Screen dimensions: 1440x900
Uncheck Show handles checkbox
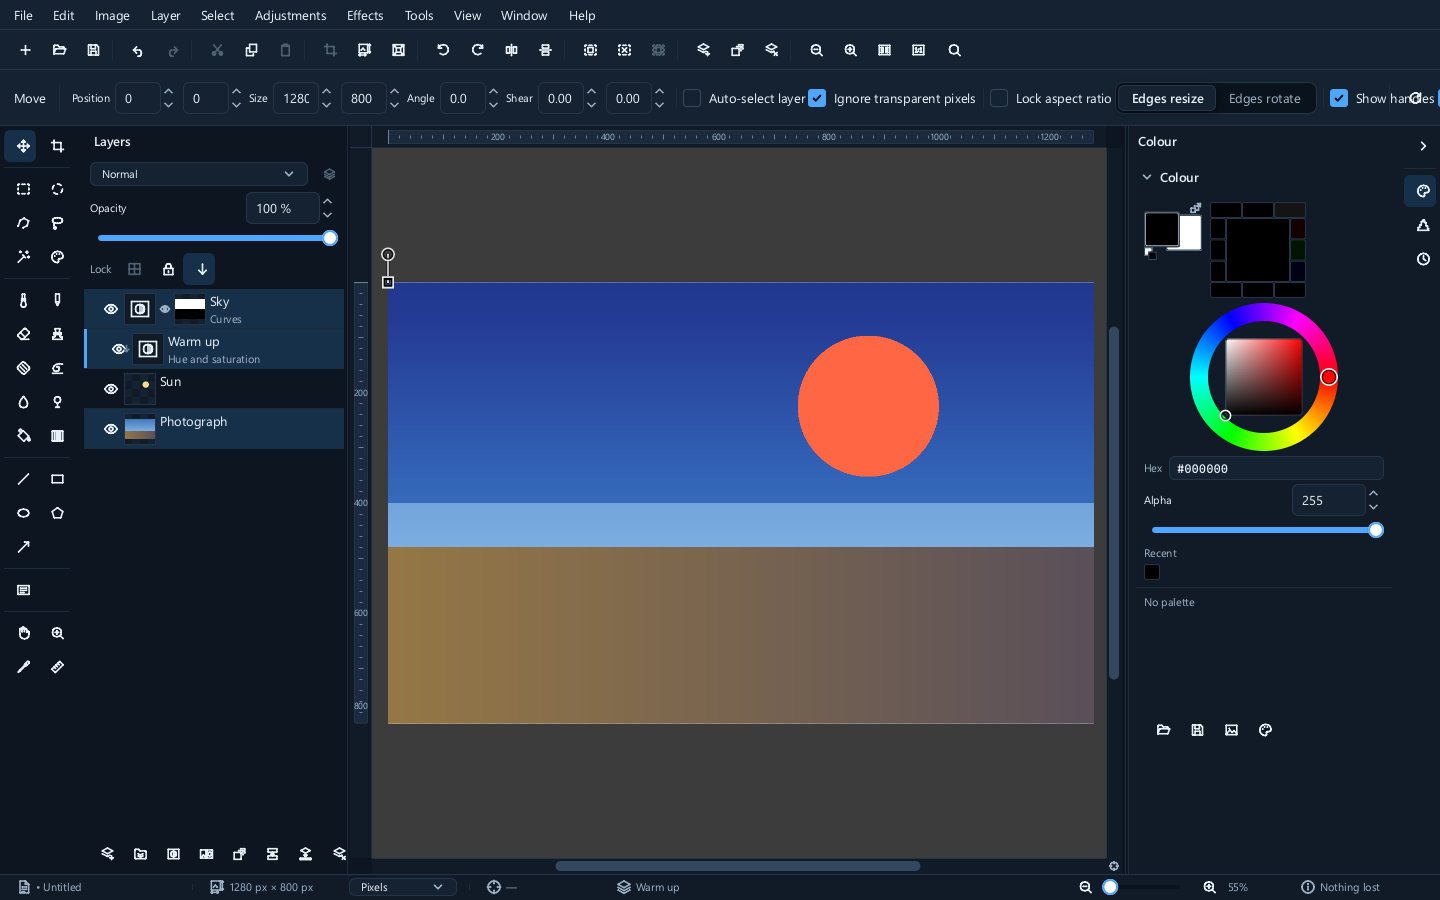click(1339, 98)
